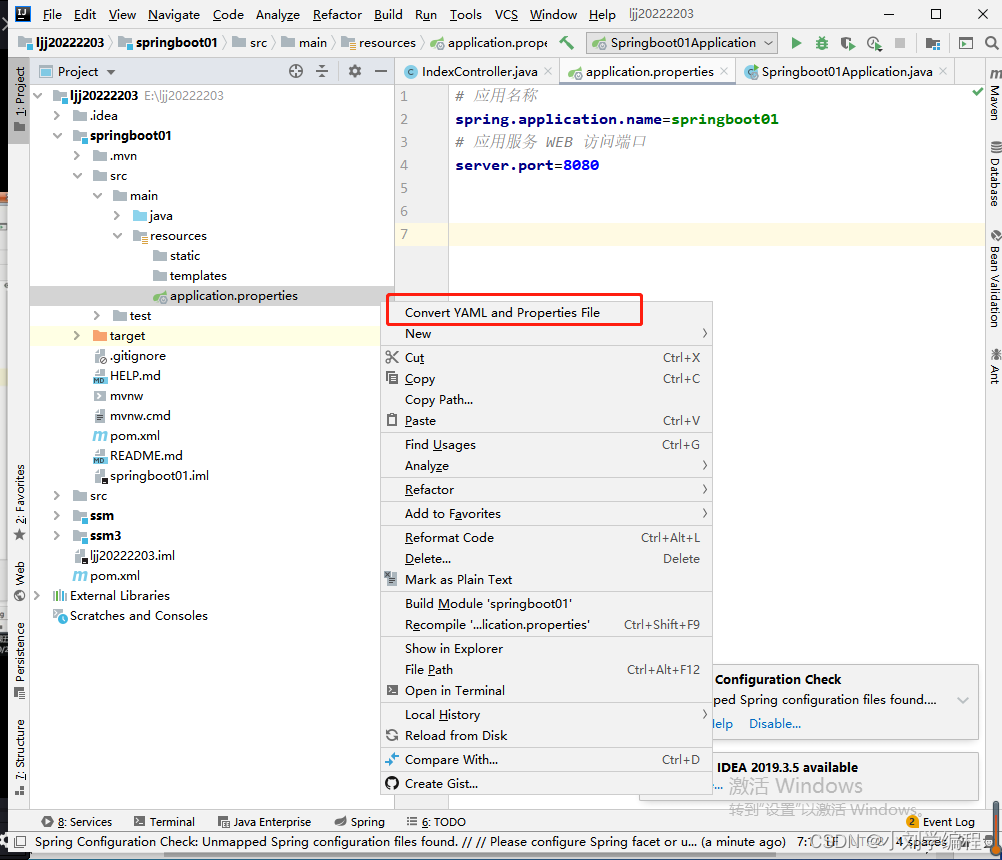Click the build project hammer icon

(566, 43)
